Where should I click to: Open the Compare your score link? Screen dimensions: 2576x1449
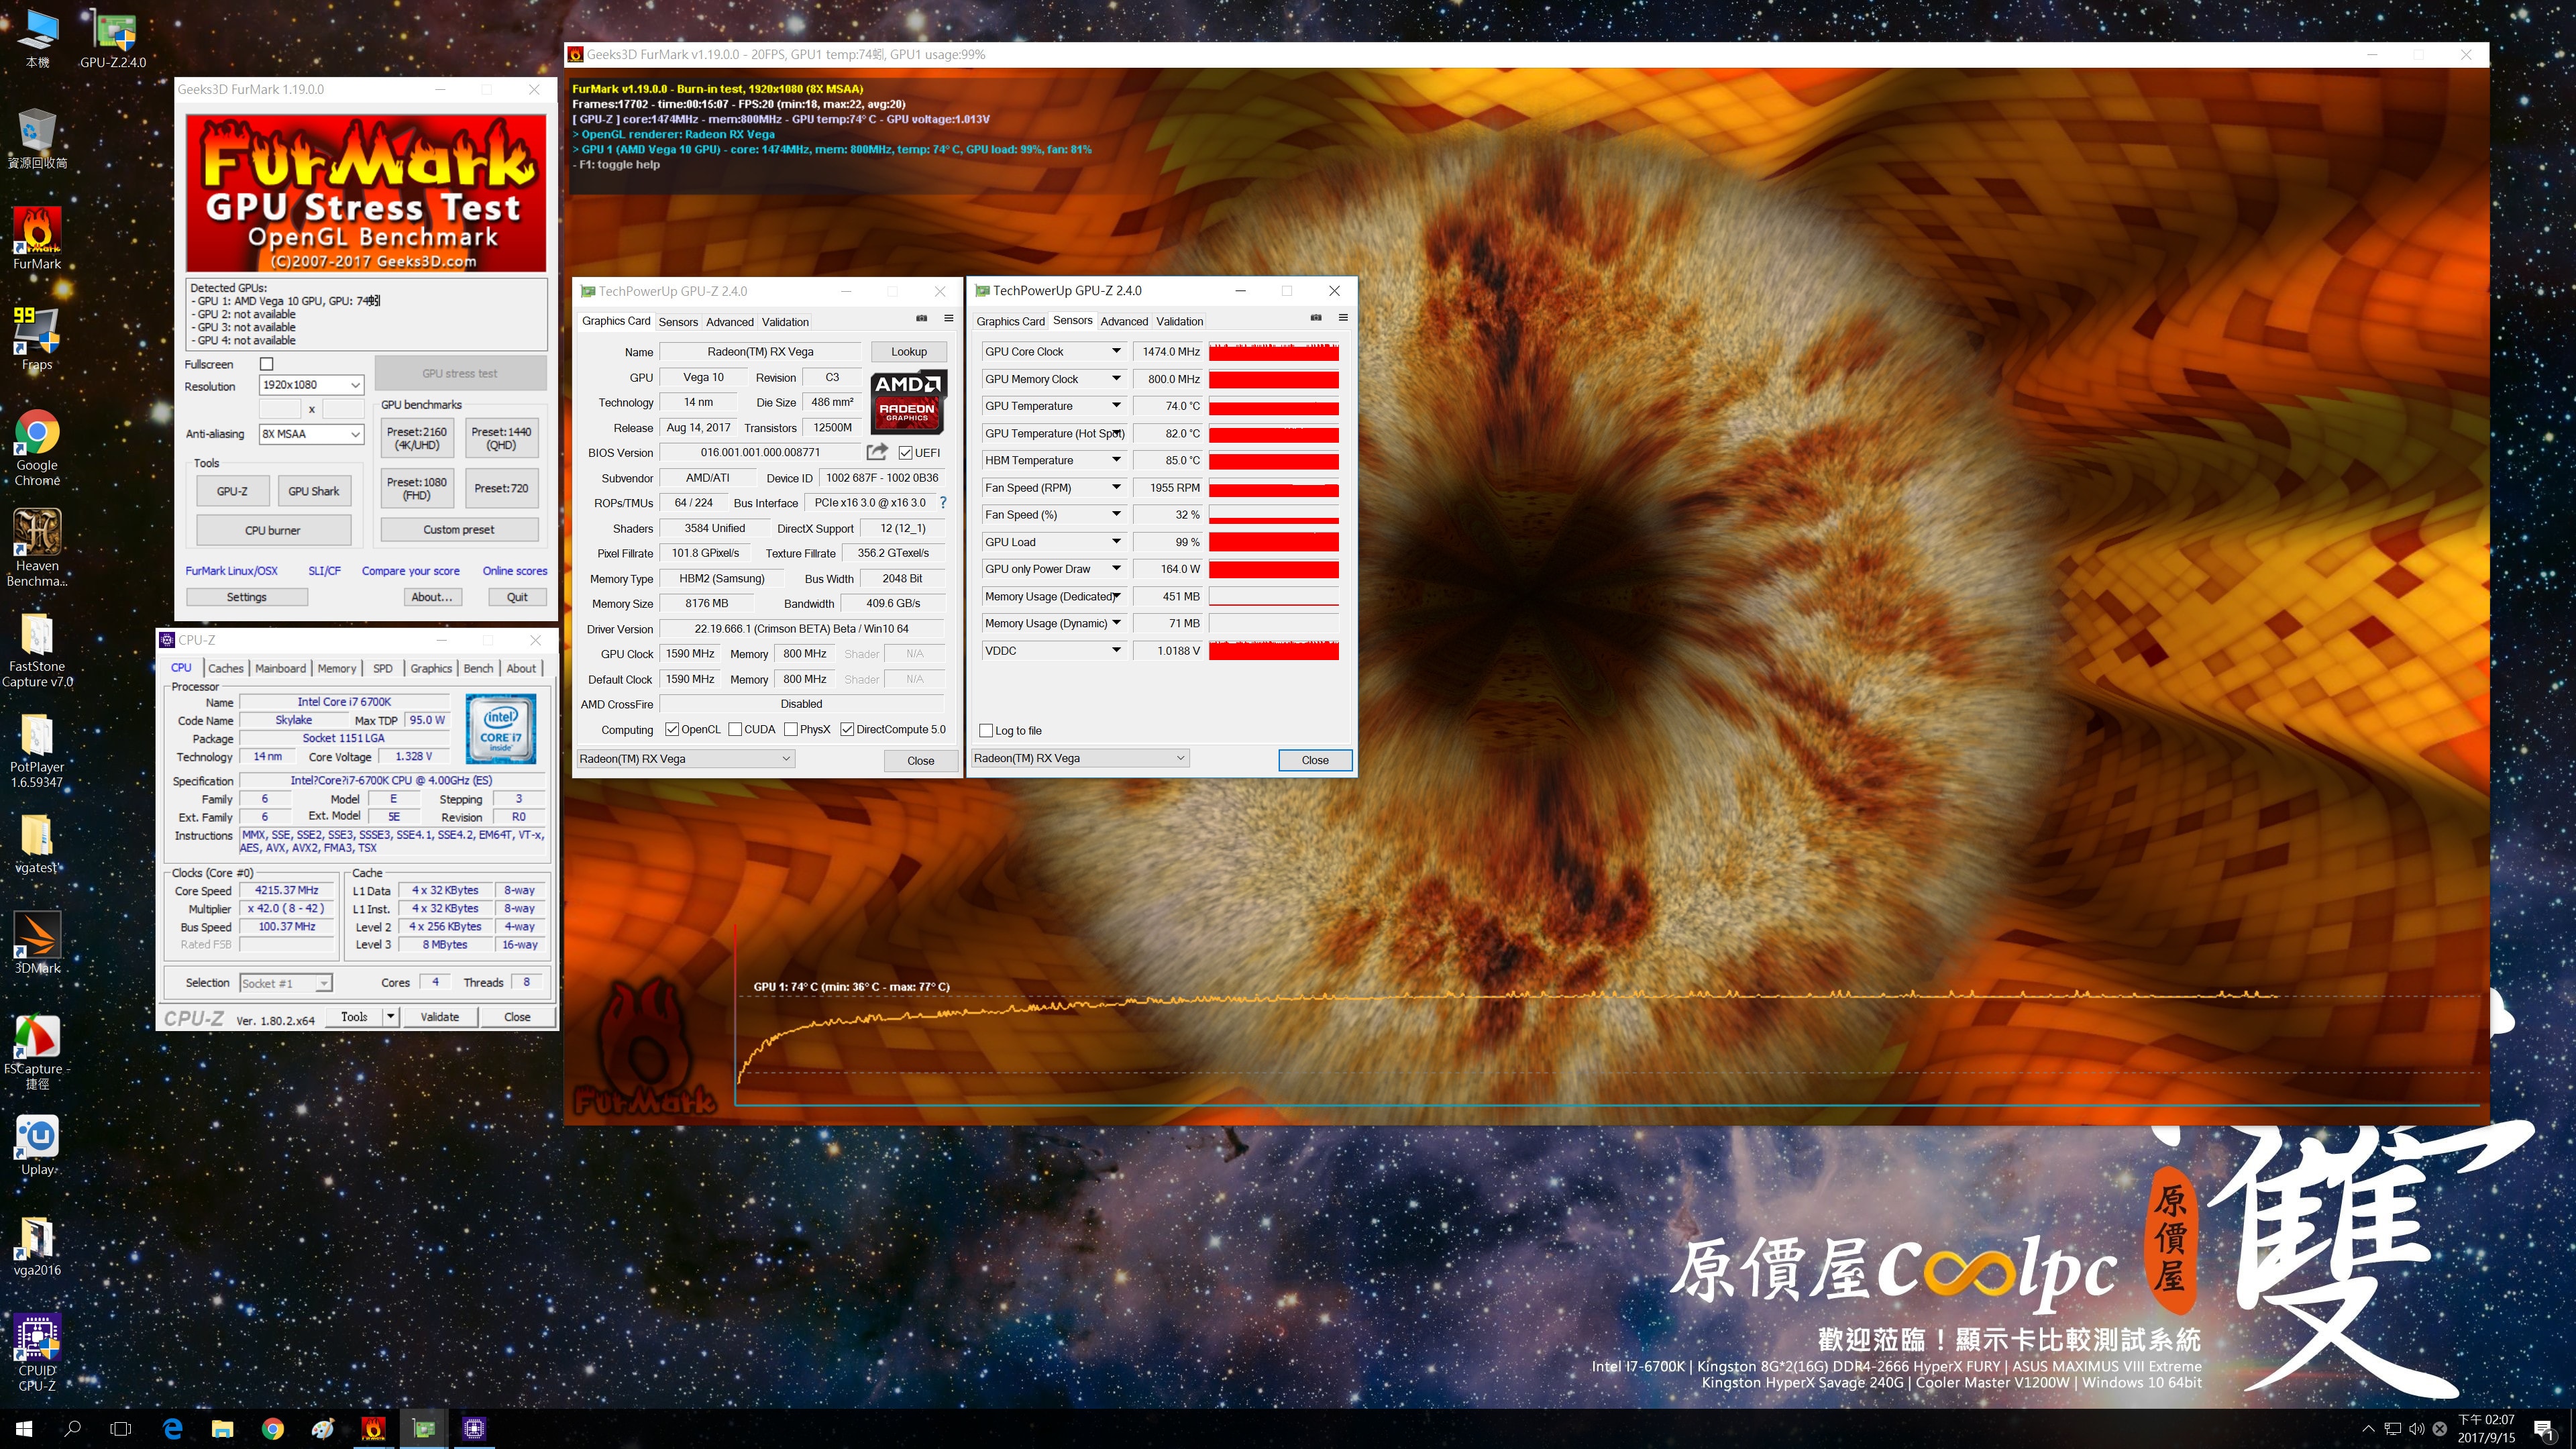(411, 571)
